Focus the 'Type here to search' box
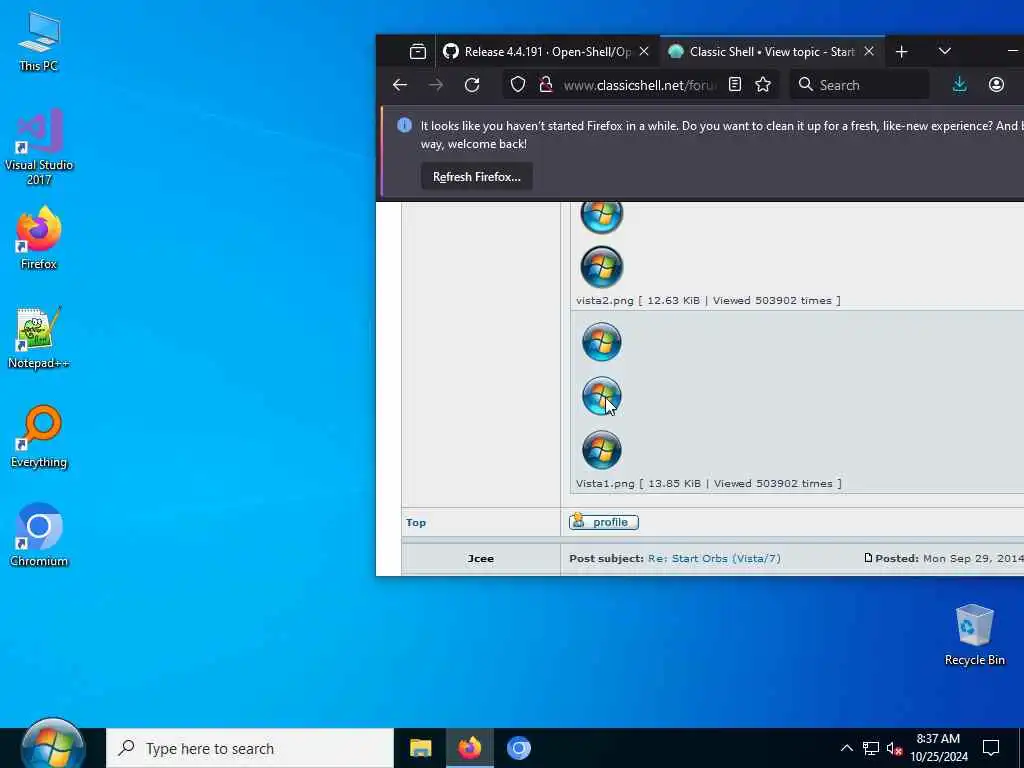Screen dimensions: 1024x768 [250, 748]
